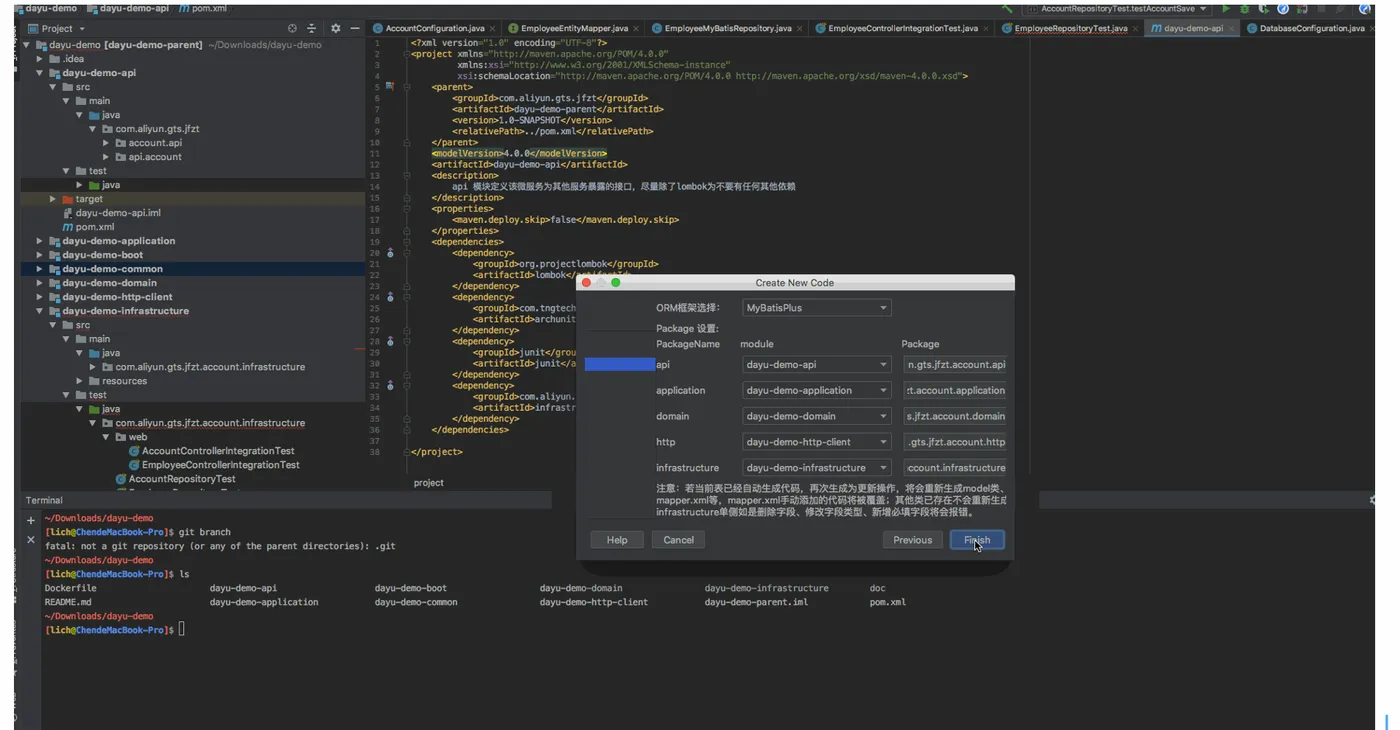The height and width of the screenshot is (730, 1400).
Task: Click the Run with Coverage icon
Action: point(1264,8)
